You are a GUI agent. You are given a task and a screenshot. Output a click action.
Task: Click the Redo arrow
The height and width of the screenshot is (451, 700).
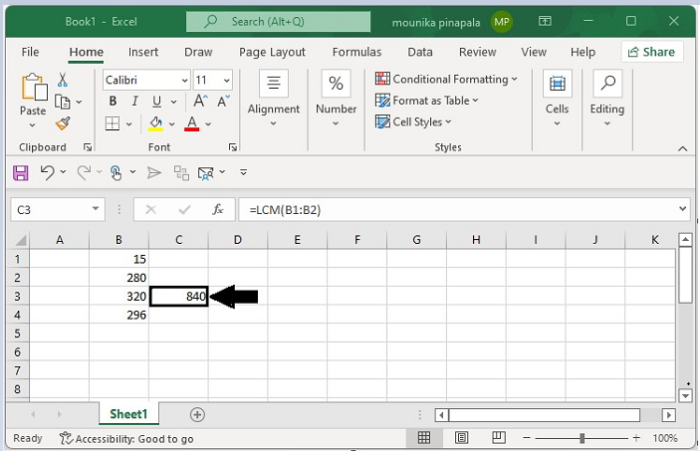coord(84,172)
